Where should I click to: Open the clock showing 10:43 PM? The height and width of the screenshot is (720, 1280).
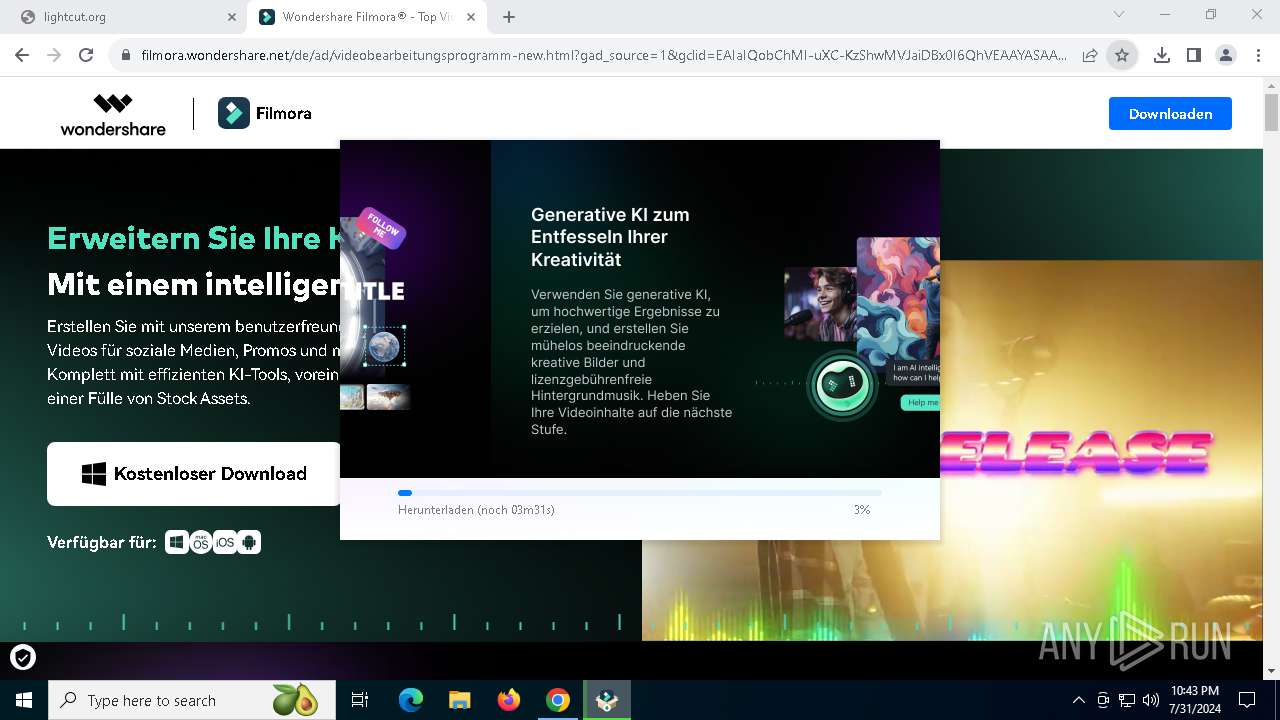click(1194, 700)
